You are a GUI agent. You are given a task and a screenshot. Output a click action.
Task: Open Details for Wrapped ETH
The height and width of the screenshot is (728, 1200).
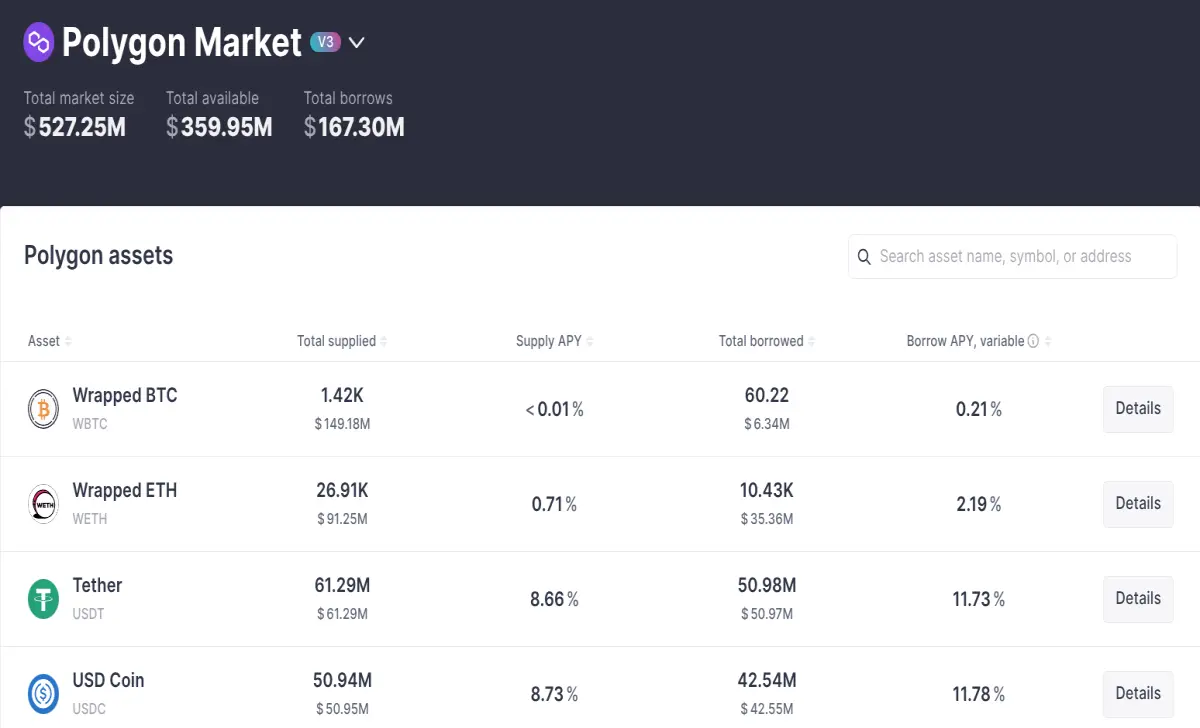pos(1138,504)
